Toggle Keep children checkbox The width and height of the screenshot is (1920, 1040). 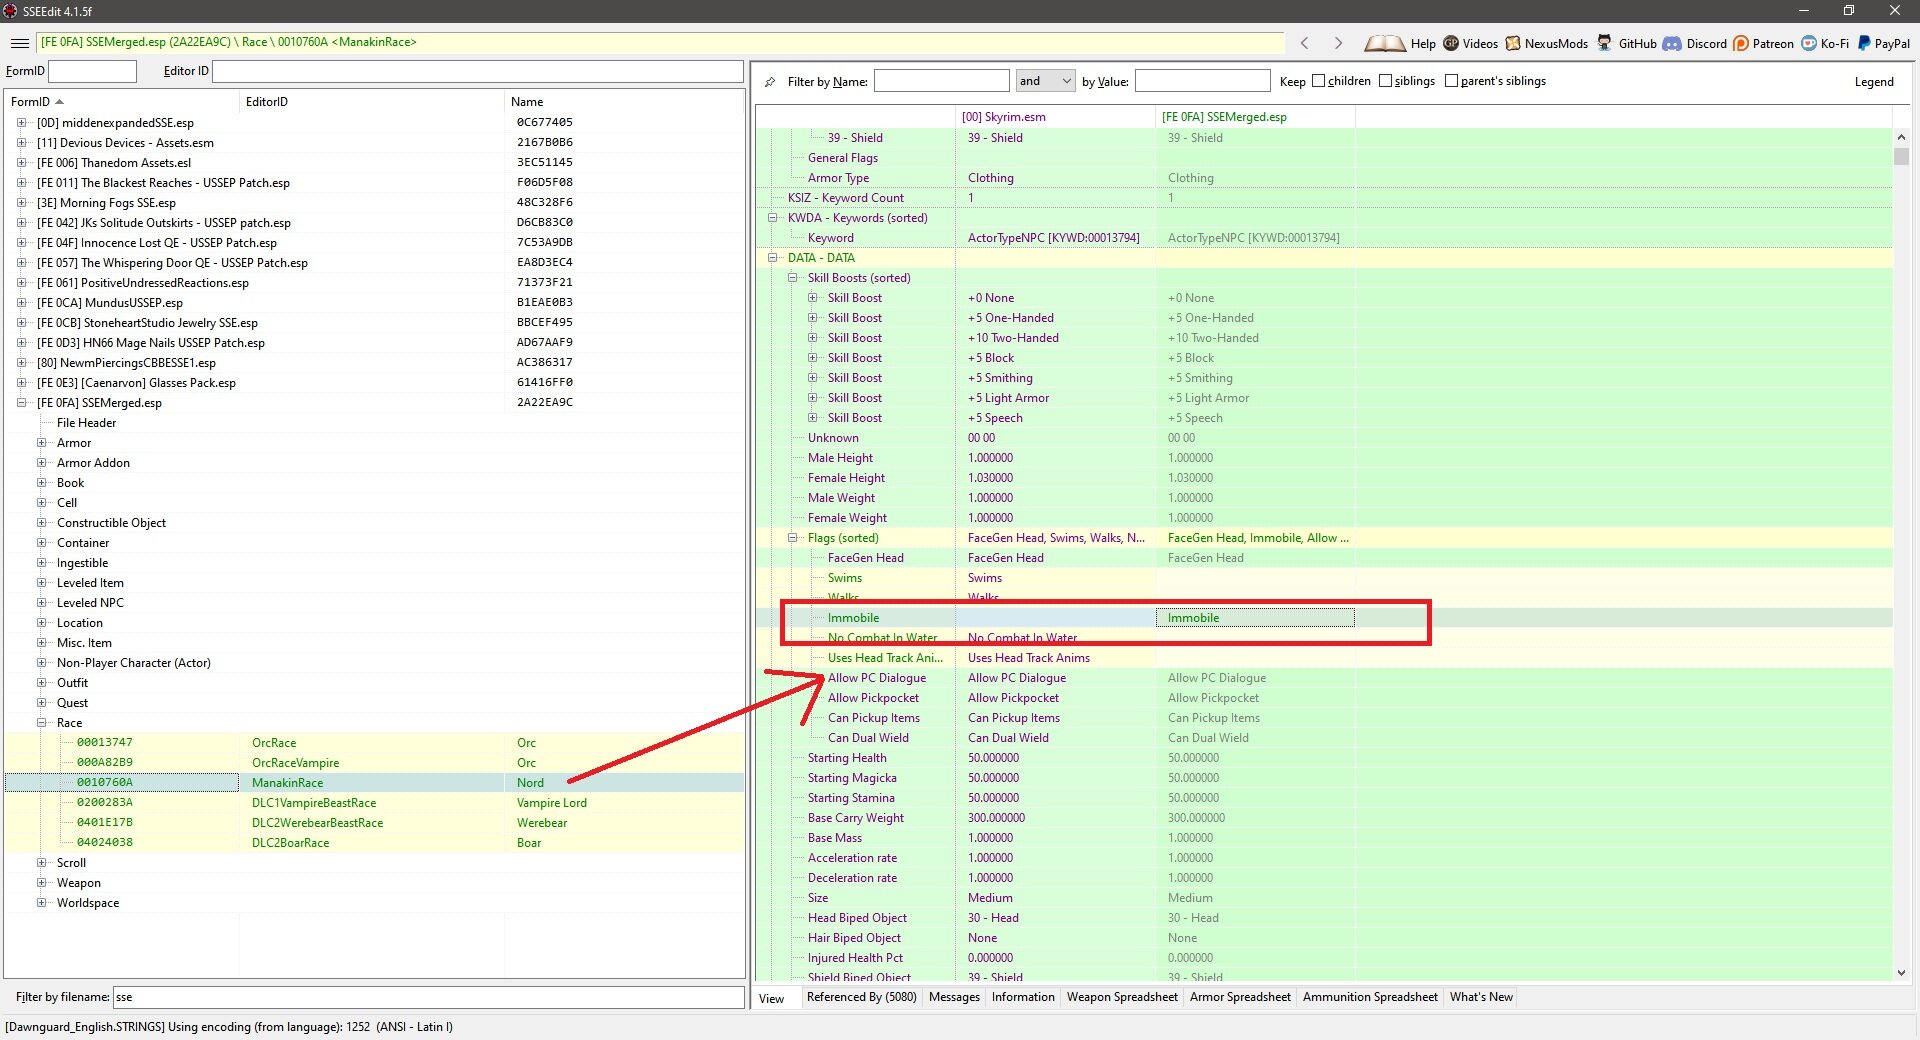pyautogui.click(x=1318, y=81)
